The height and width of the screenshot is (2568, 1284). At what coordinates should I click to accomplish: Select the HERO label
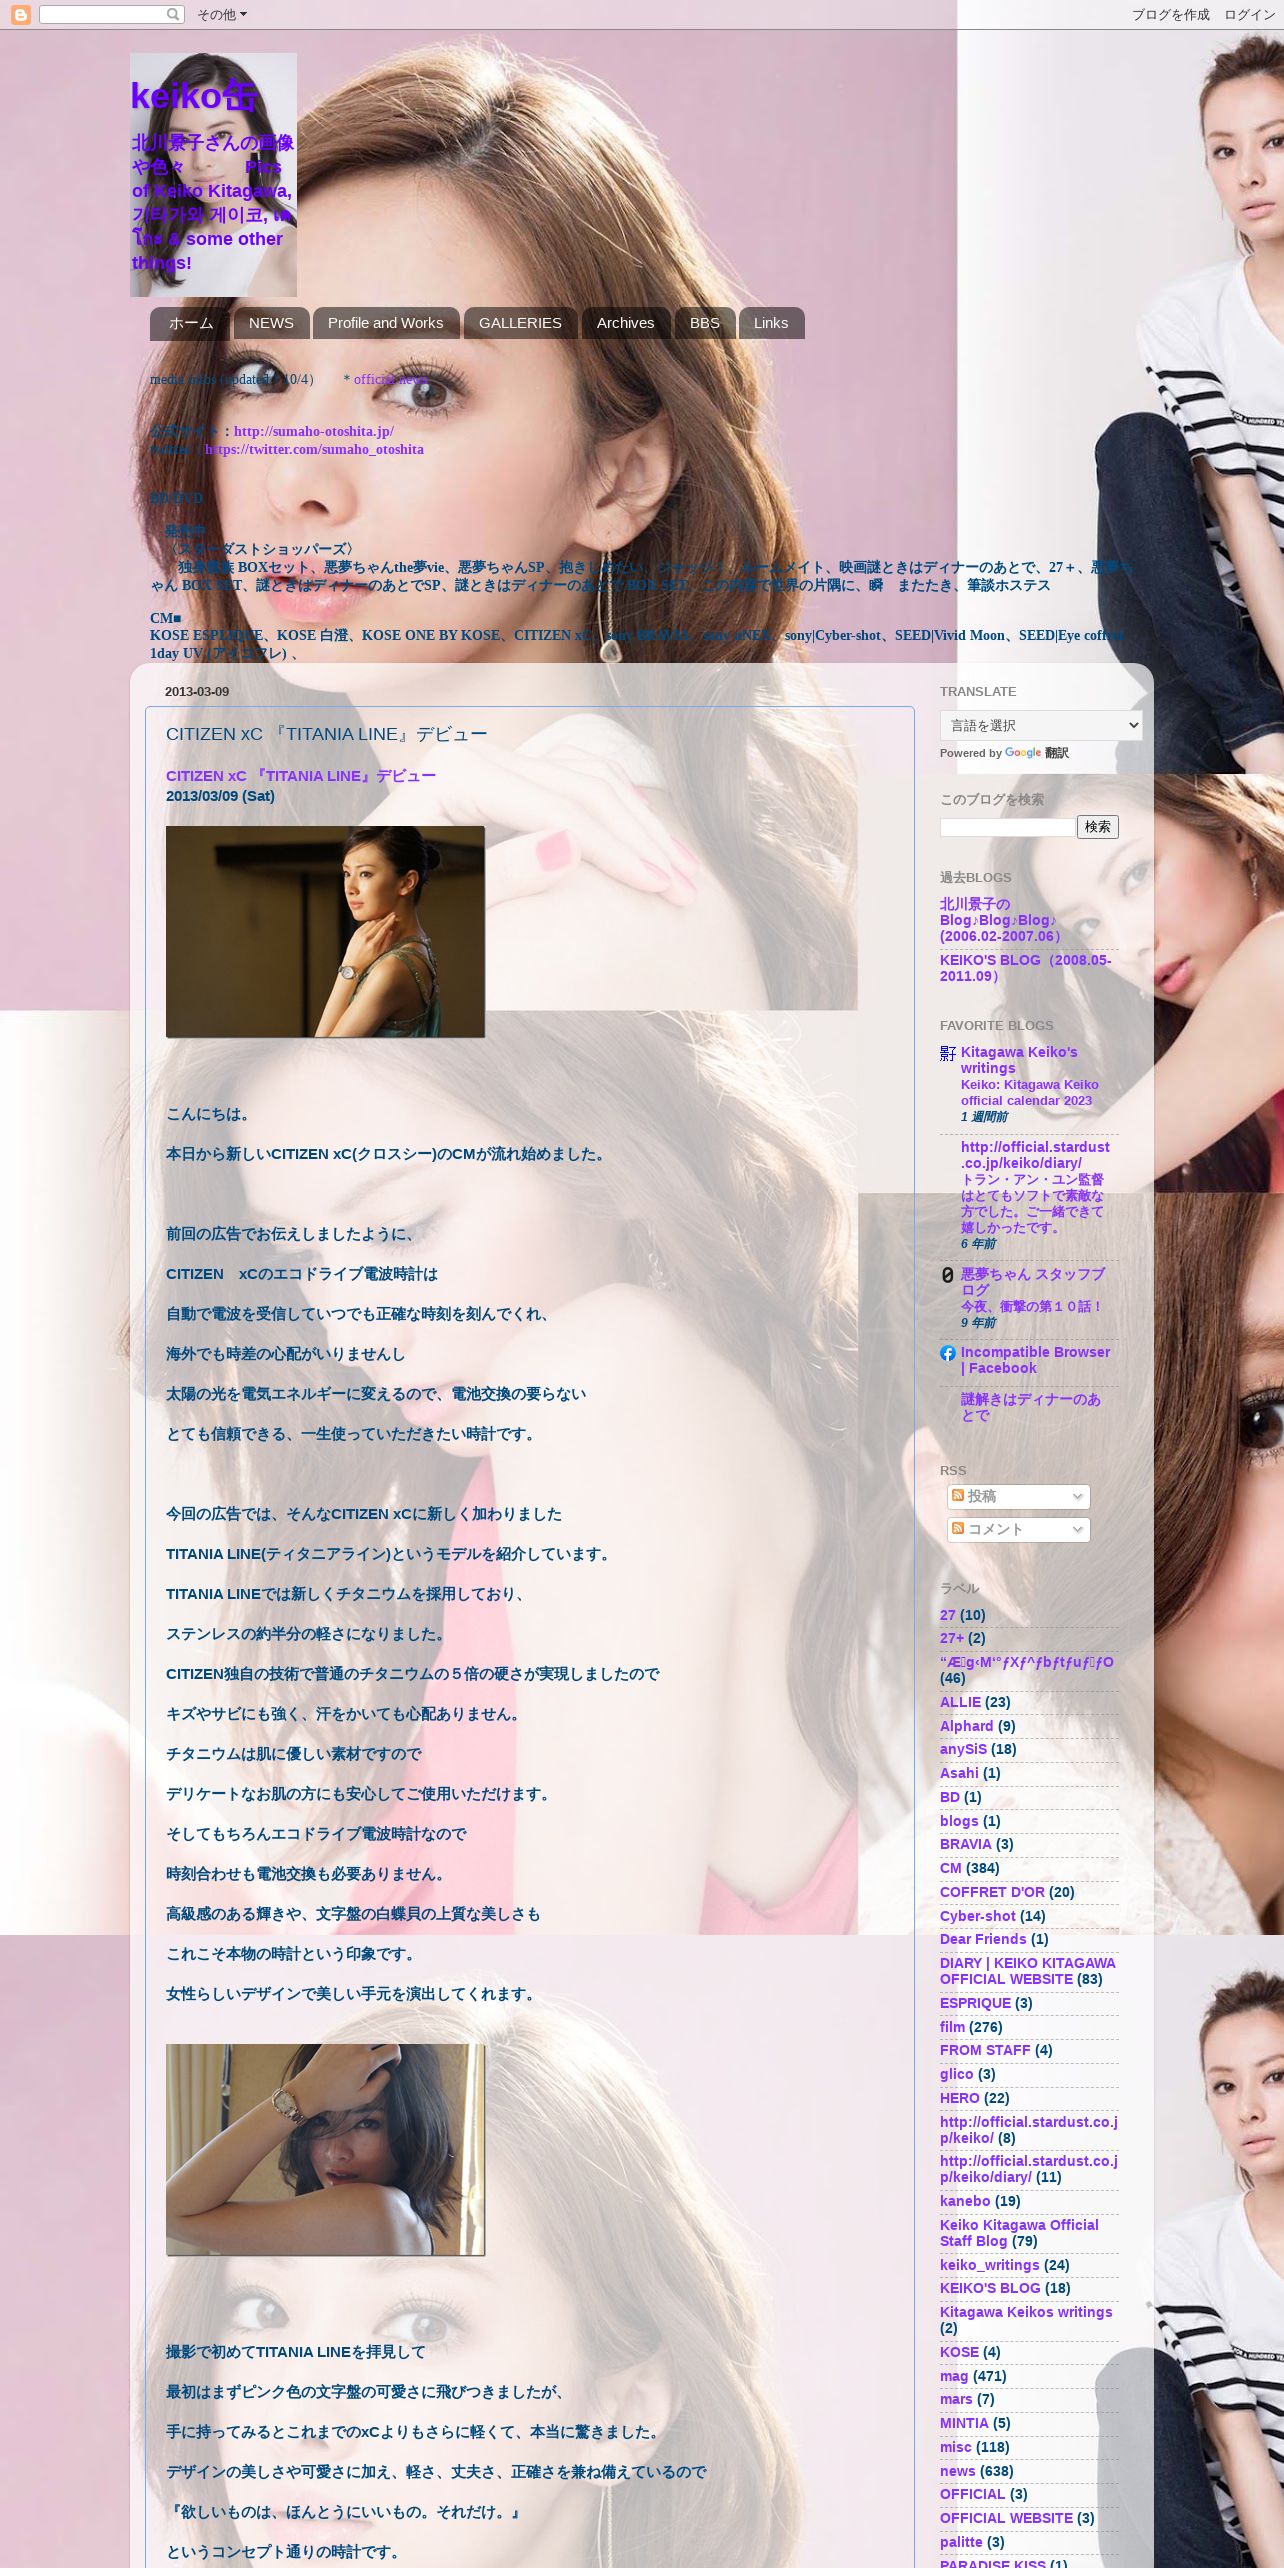click(960, 2098)
